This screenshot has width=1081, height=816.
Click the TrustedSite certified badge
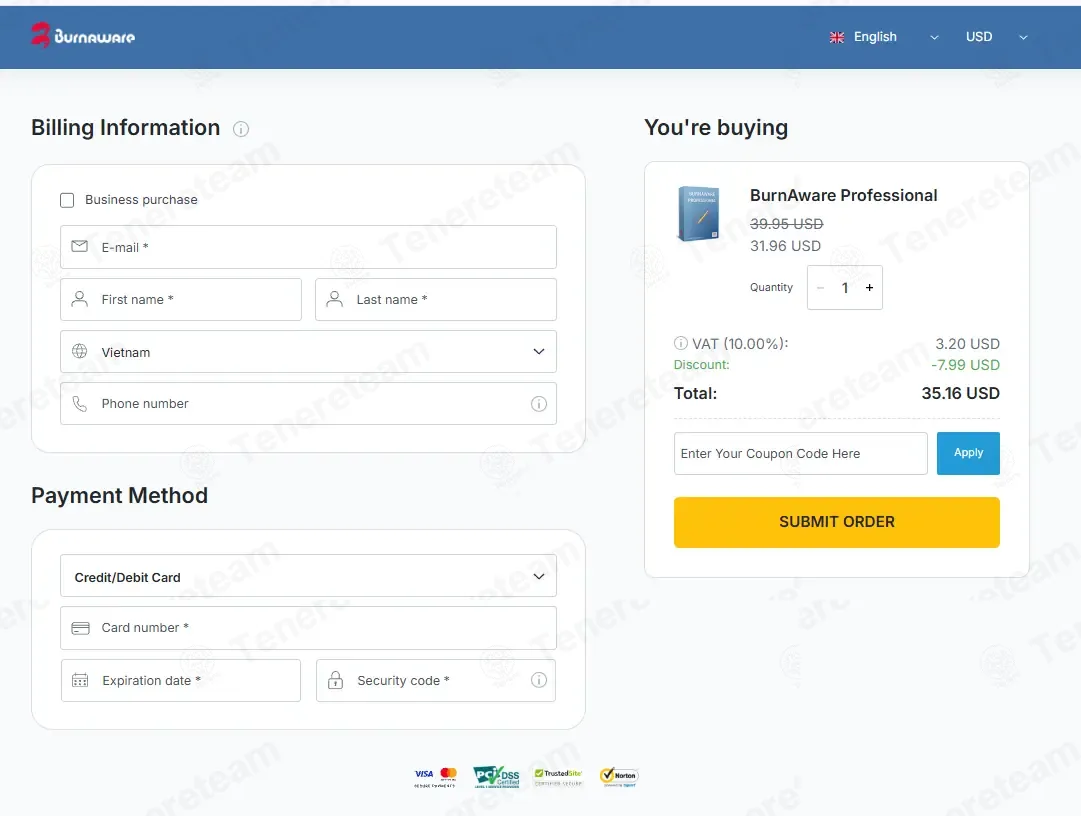click(558, 777)
